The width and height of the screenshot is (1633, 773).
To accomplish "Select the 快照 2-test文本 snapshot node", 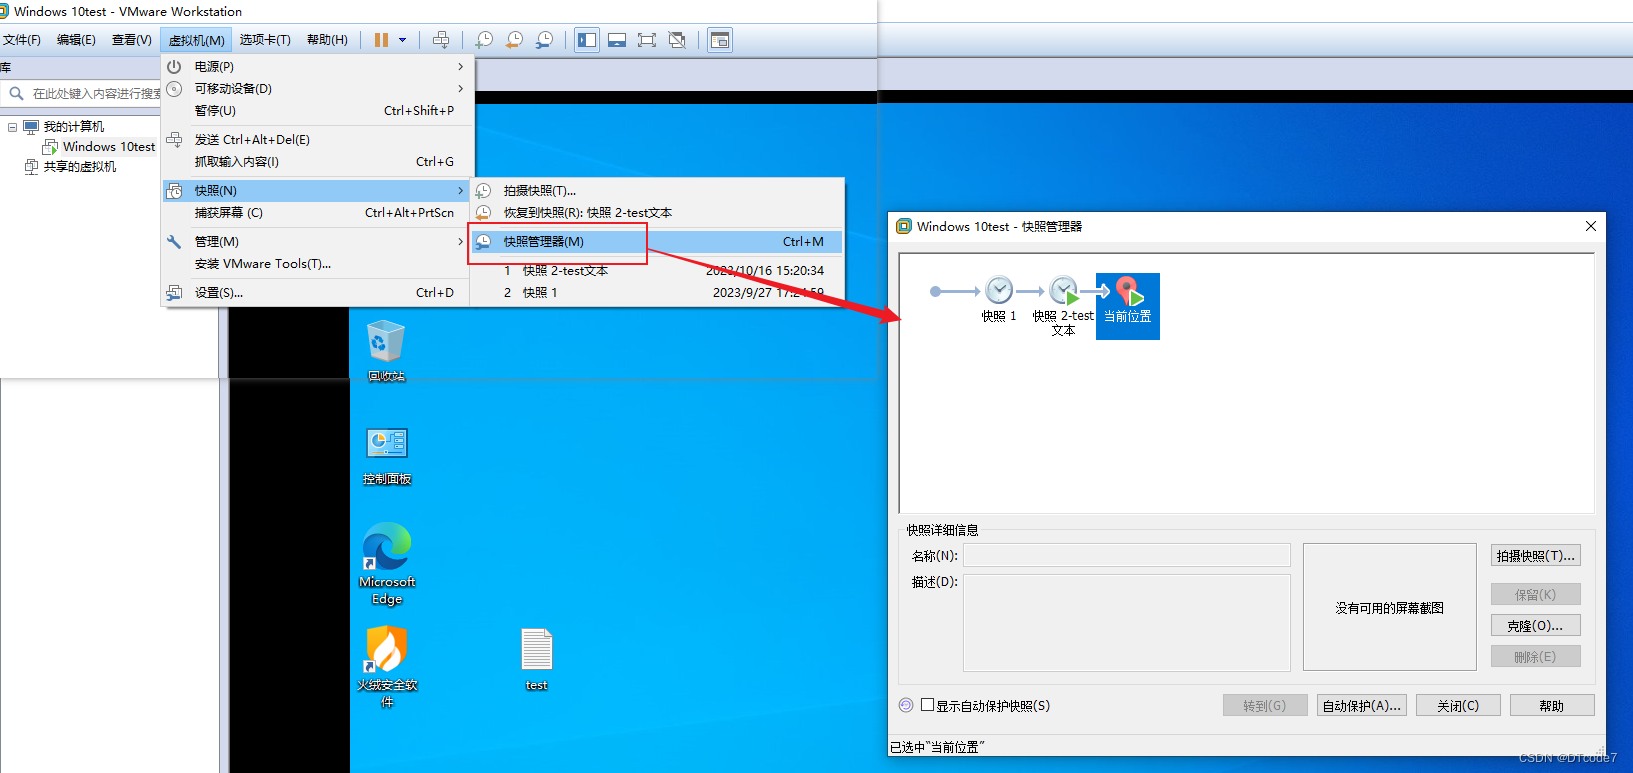I will click(1063, 306).
